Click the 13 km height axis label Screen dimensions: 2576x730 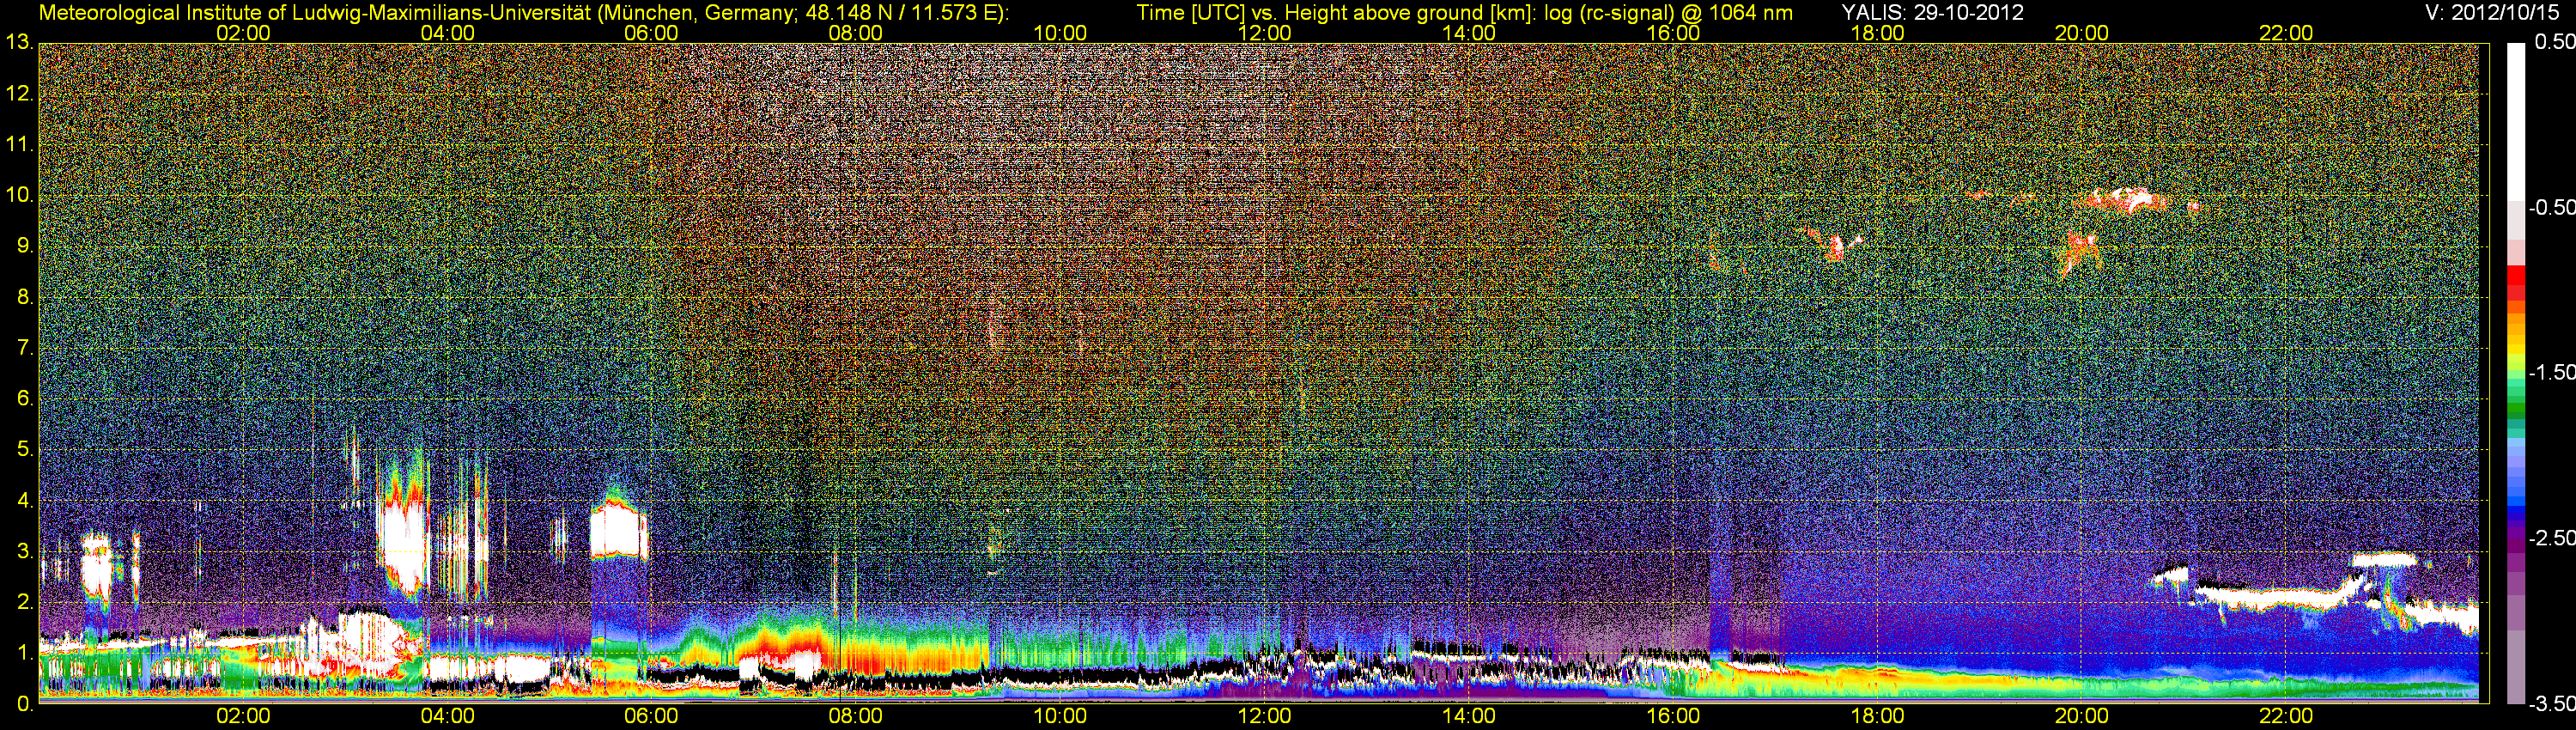pyautogui.click(x=19, y=43)
